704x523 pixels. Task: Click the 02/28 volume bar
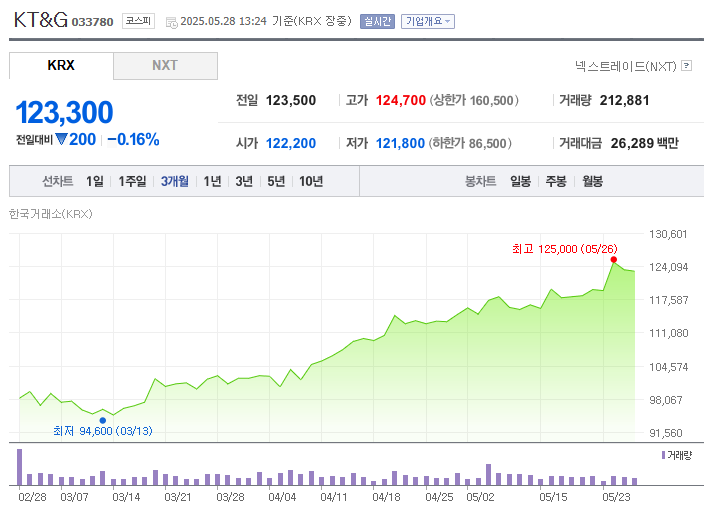pyautogui.click(x=19, y=467)
